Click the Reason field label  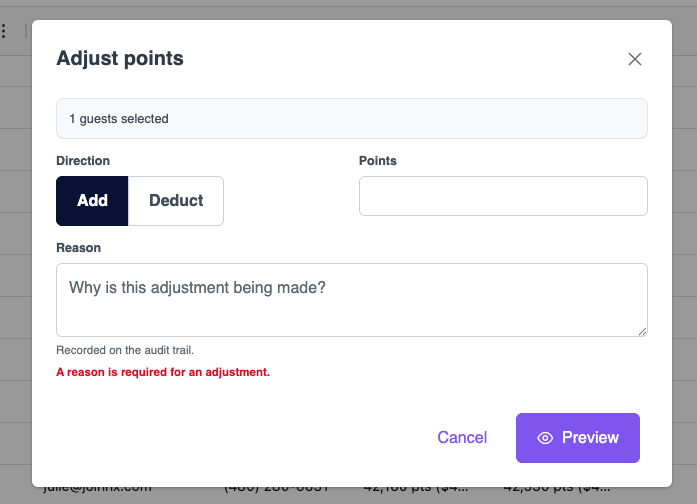pos(79,248)
